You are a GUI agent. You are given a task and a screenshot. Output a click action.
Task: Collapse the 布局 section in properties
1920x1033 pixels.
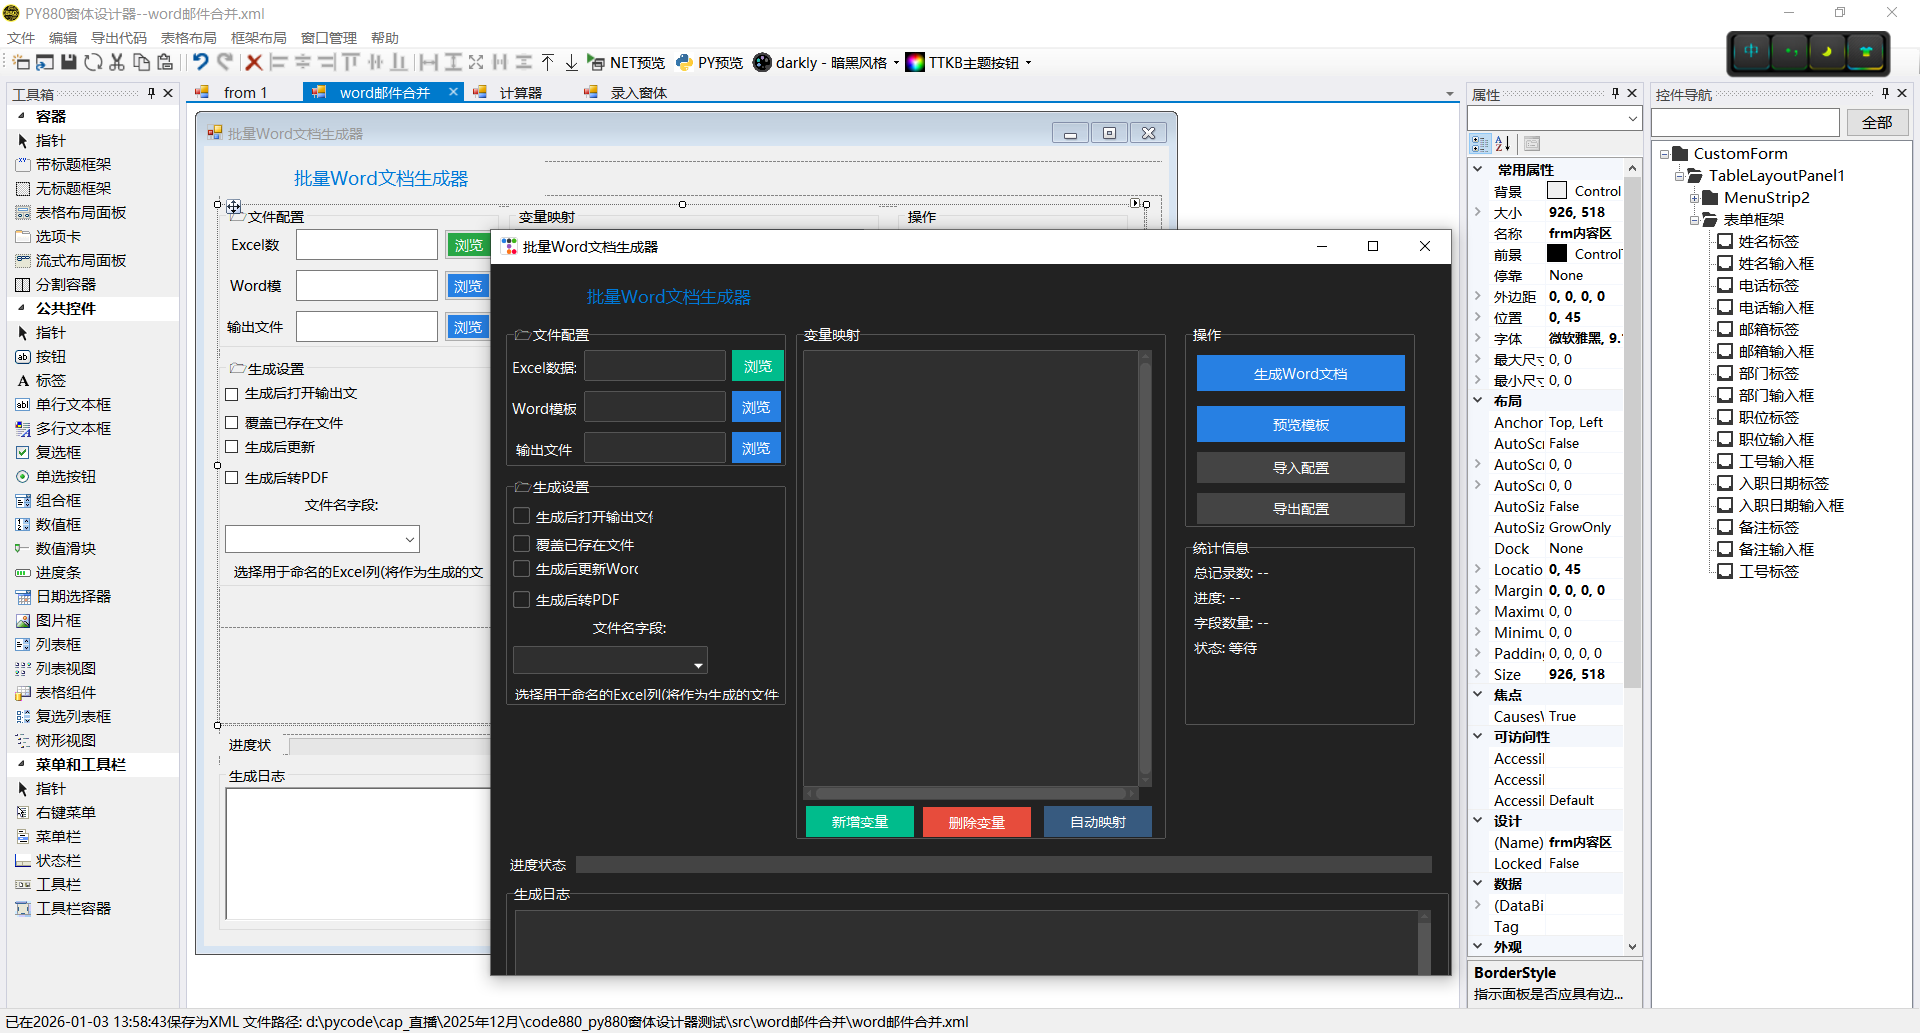tap(1479, 400)
